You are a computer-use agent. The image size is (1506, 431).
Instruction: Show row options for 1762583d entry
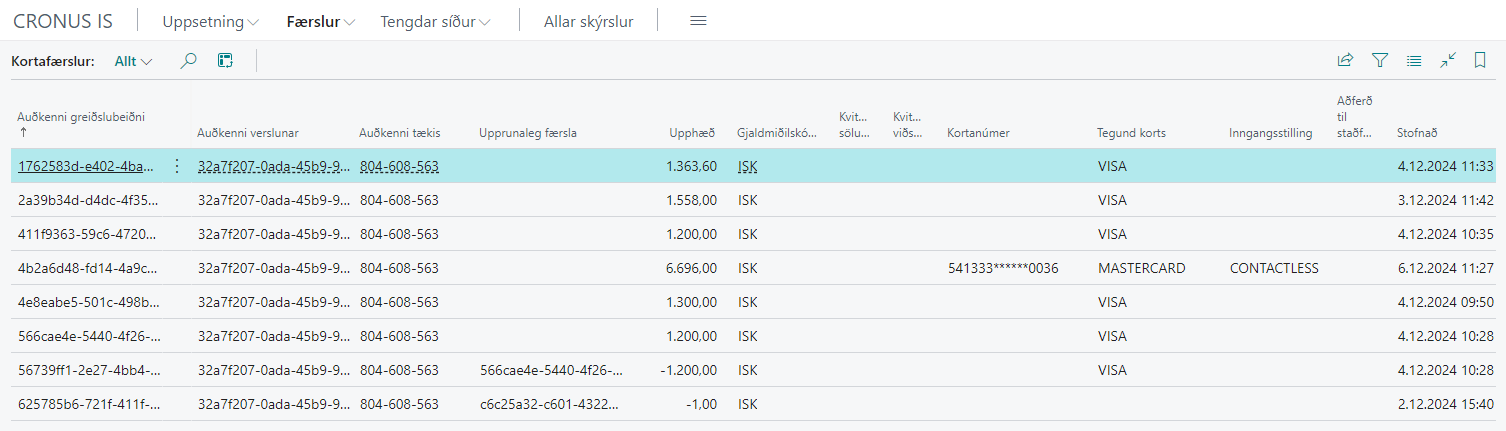point(177,166)
